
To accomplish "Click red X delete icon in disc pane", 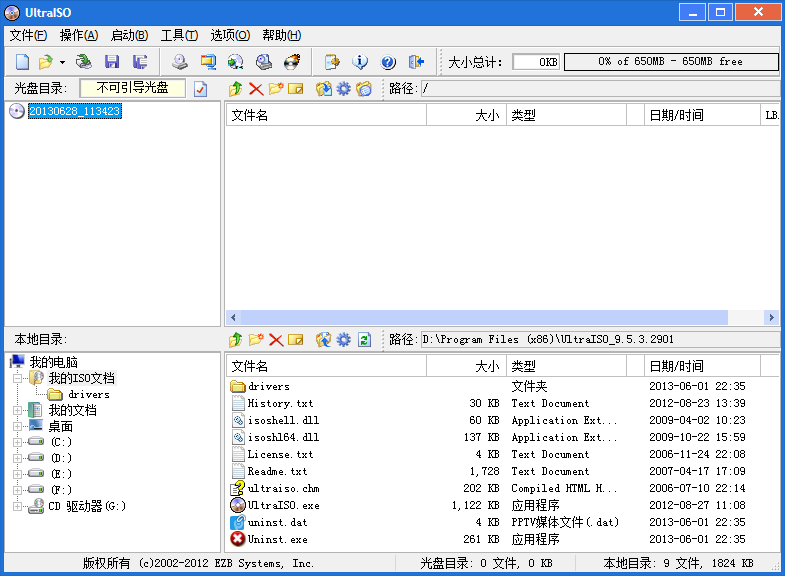I will [x=256, y=89].
